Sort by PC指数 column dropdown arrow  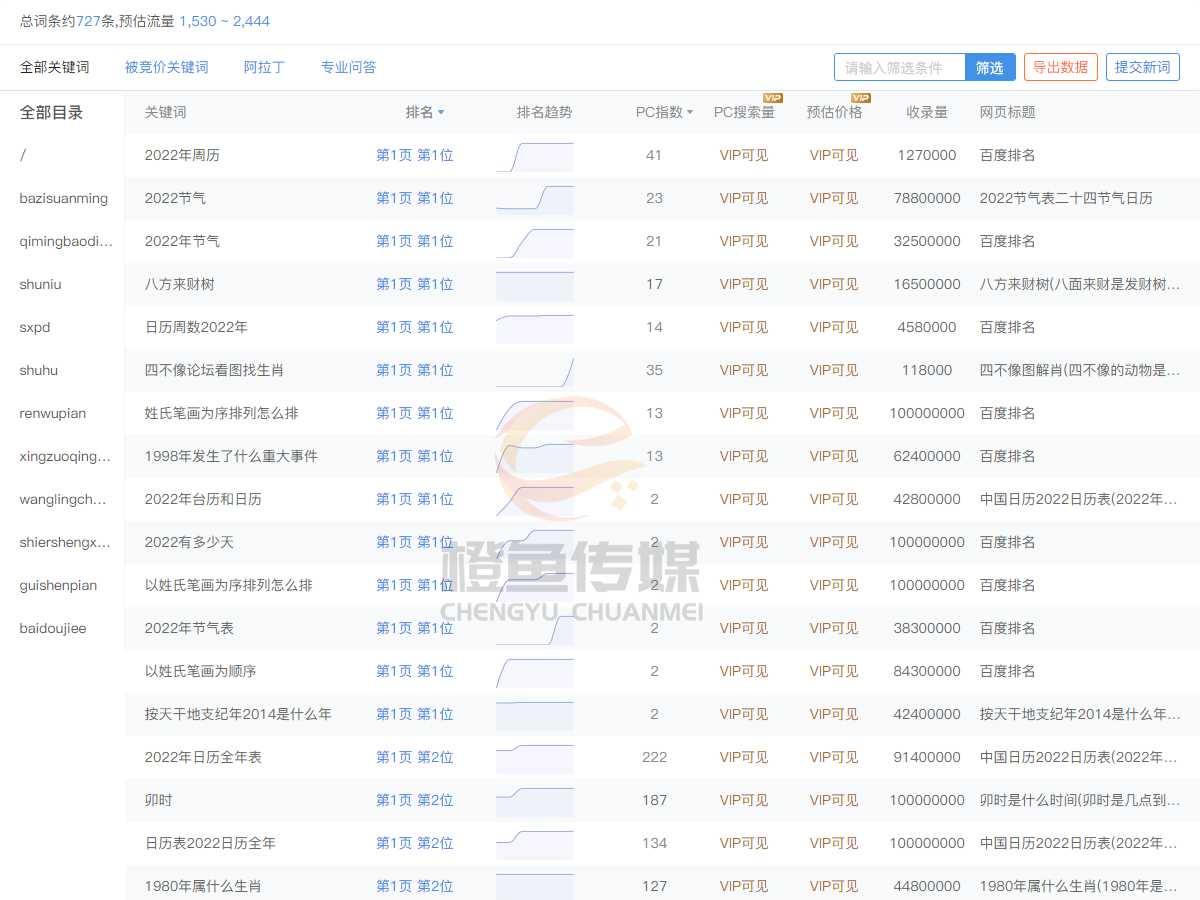pyautogui.click(x=690, y=113)
